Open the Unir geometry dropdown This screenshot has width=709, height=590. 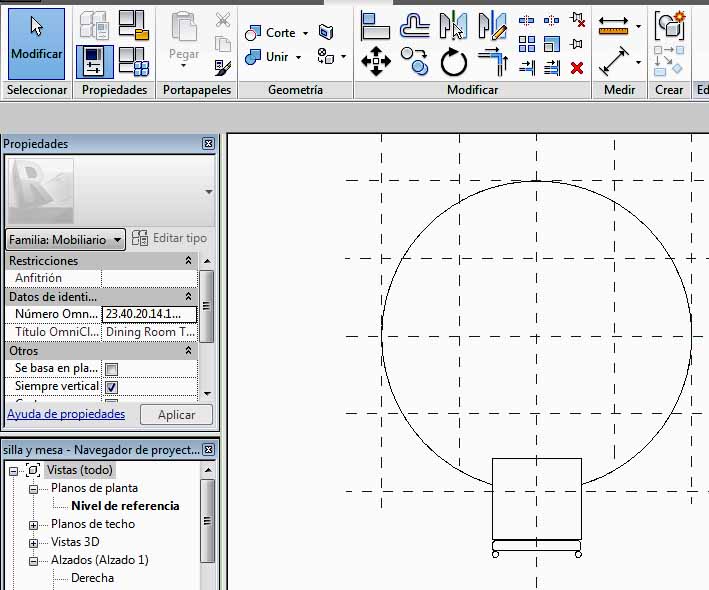click(x=298, y=57)
